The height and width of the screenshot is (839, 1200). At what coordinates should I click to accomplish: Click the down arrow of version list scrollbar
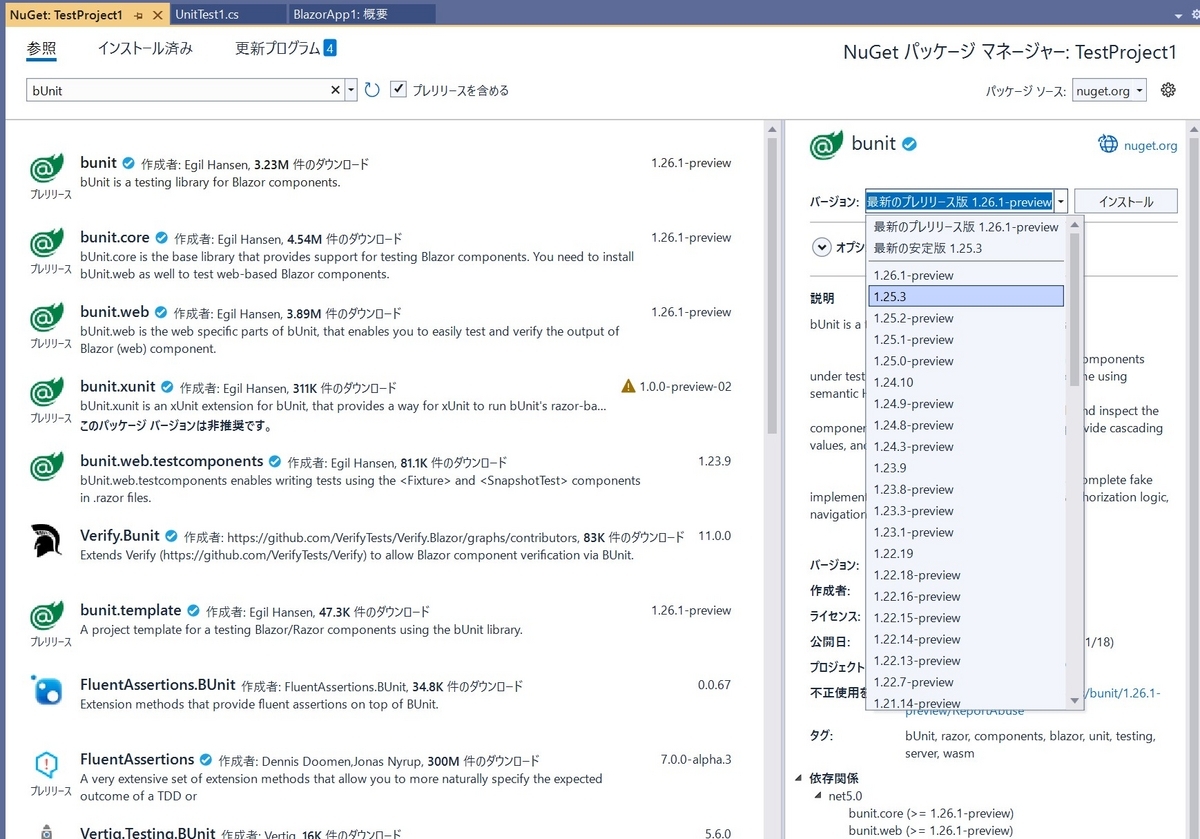click(x=1075, y=700)
